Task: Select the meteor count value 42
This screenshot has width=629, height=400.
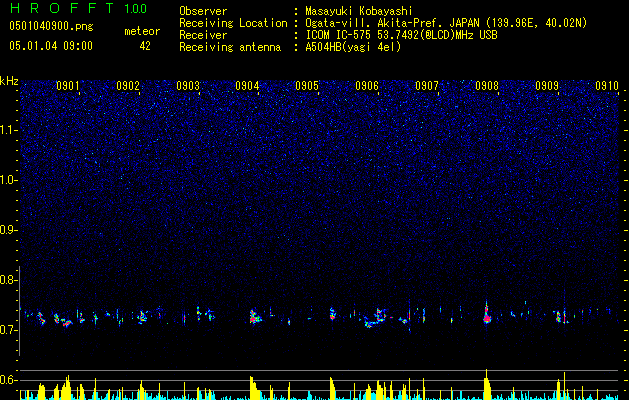Action: 145,46
